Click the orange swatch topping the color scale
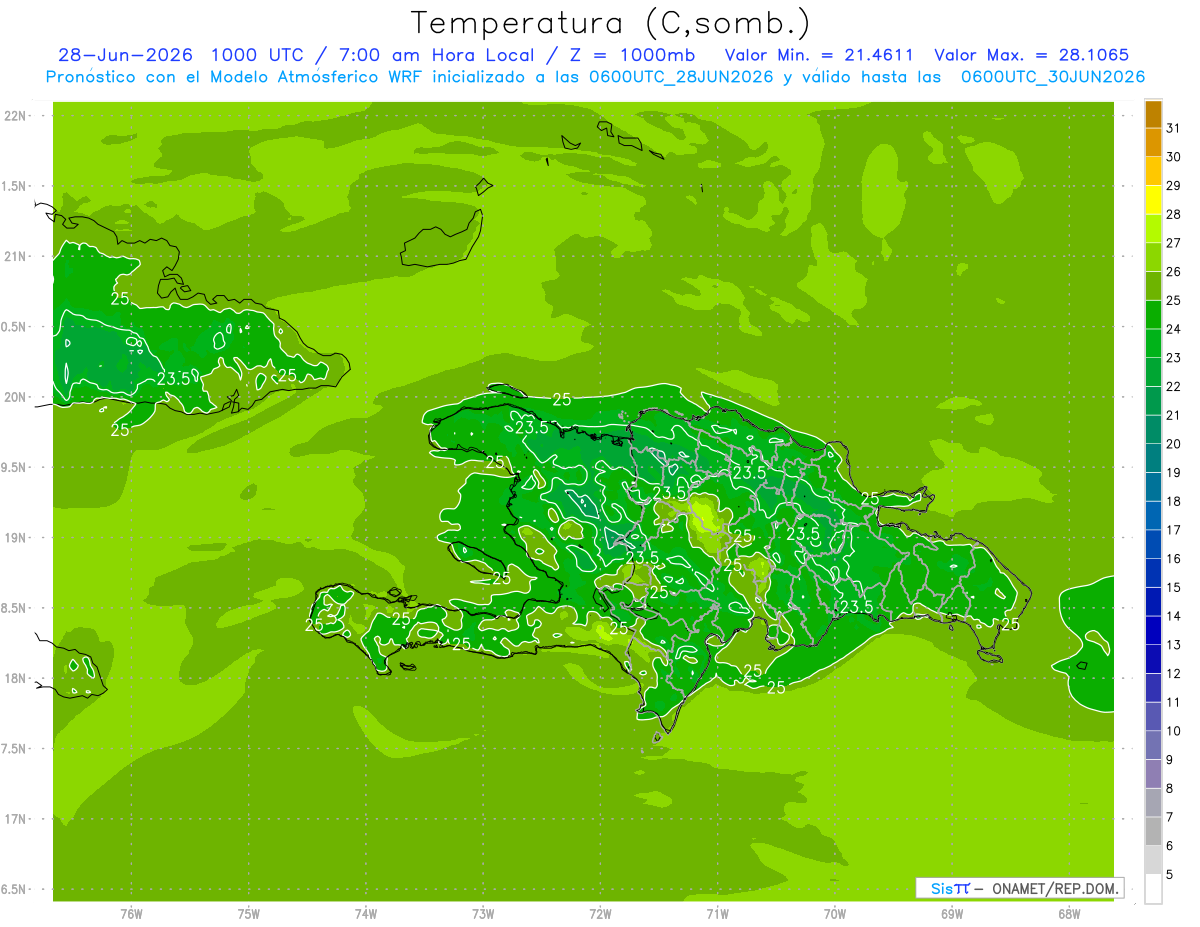Screen dimensions: 1200x927 pyautogui.click(x=1154, y=114)
